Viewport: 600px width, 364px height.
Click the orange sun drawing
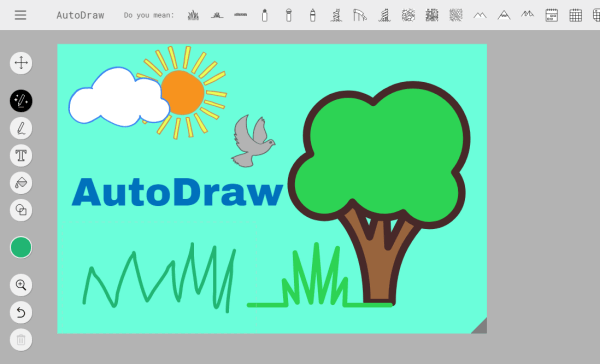[183, 93]
